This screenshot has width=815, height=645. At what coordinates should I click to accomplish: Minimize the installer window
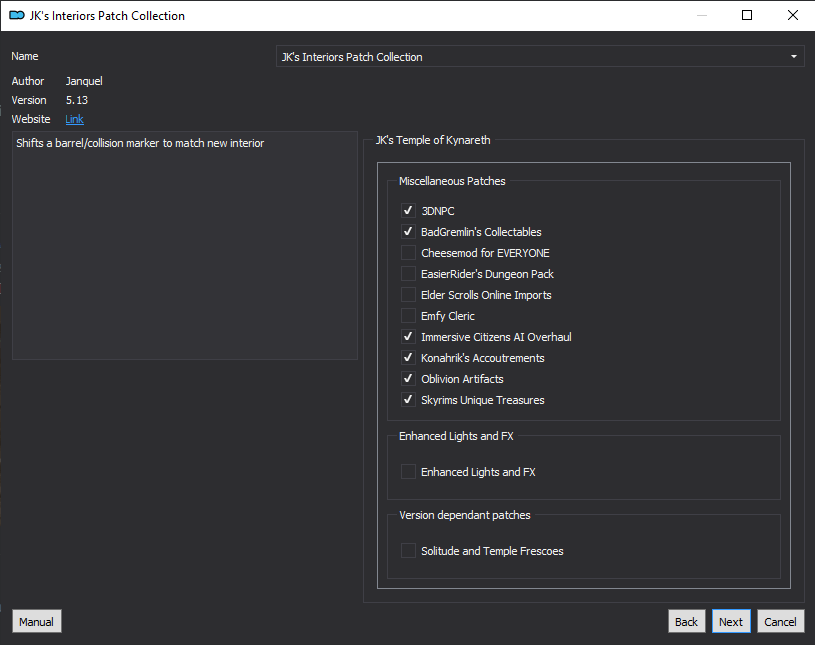[702, 16]
